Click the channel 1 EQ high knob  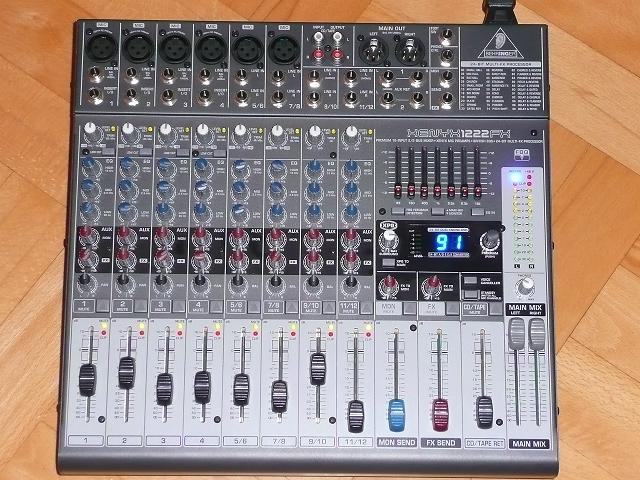(x=89, y=165)
